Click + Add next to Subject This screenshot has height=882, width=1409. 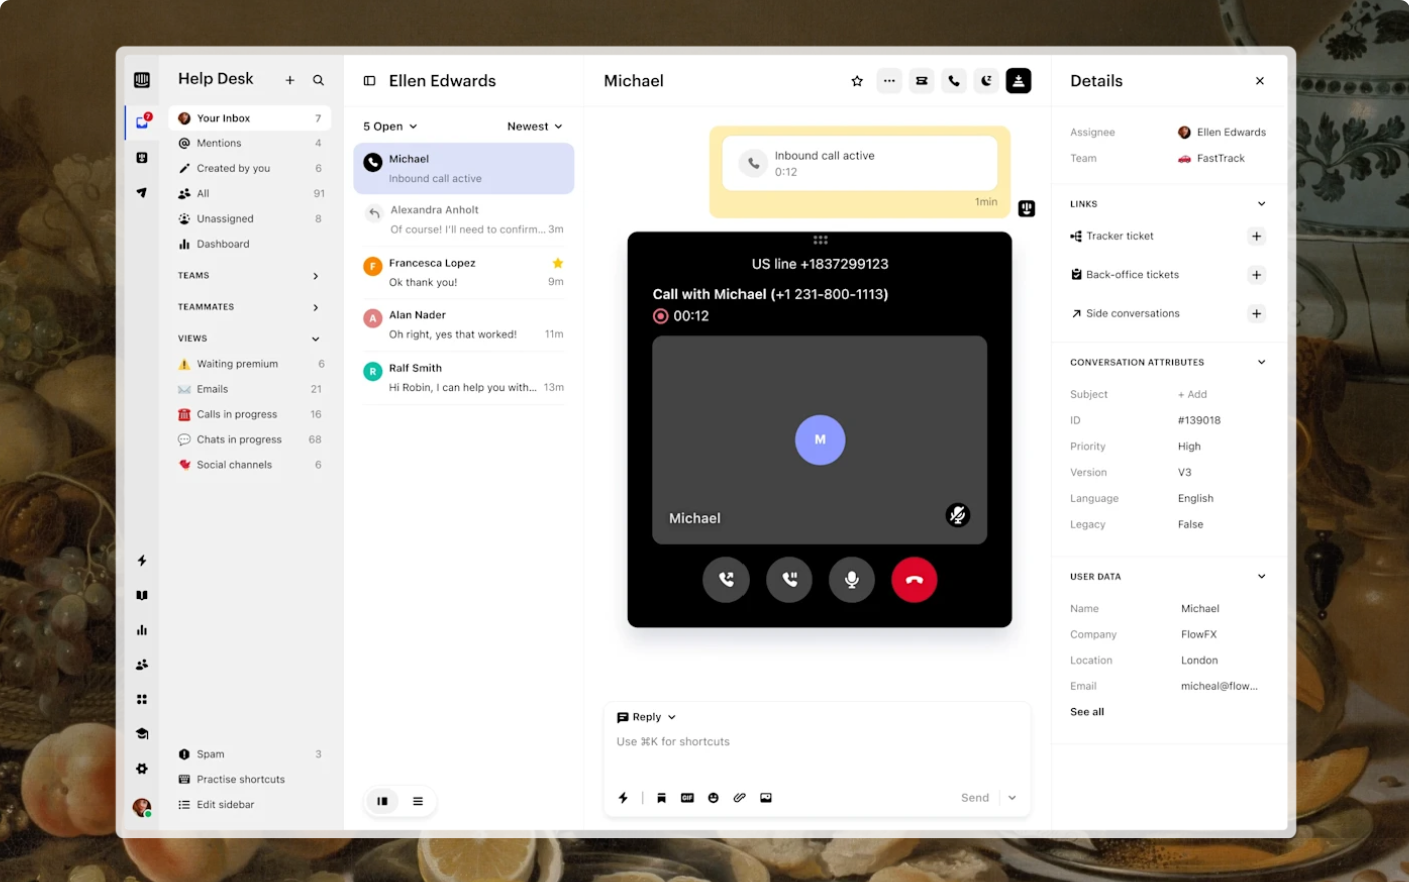click(1192, 394)
